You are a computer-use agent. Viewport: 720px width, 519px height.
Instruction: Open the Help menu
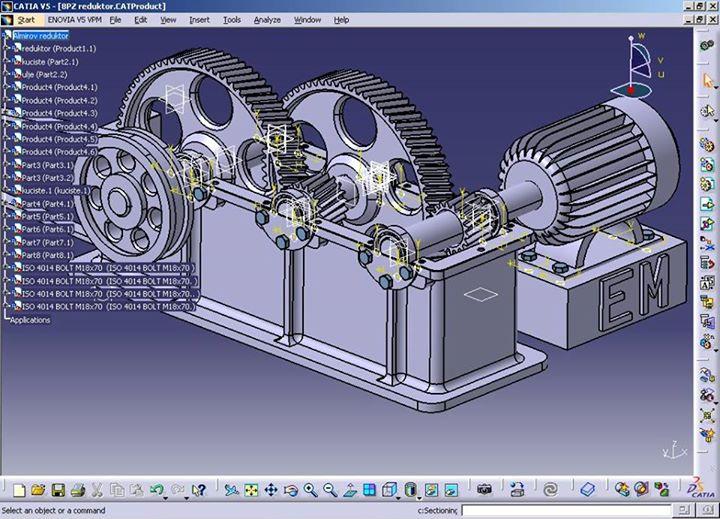[341, 20]
